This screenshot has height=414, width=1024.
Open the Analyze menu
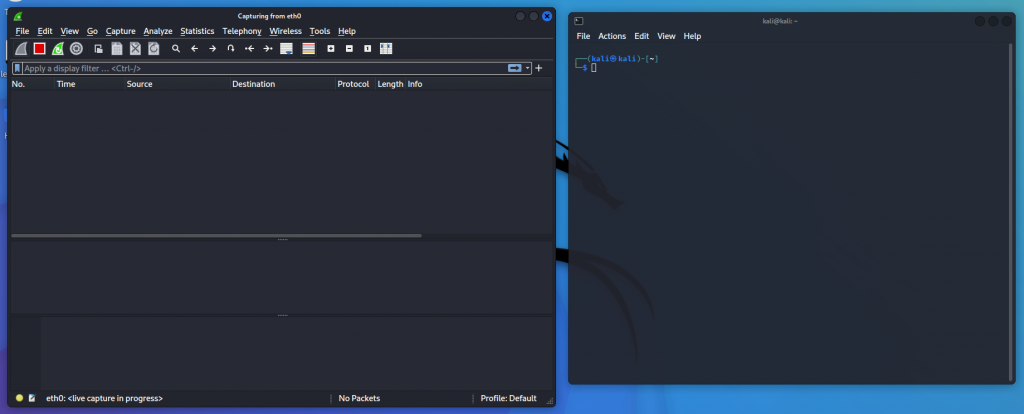158,31
